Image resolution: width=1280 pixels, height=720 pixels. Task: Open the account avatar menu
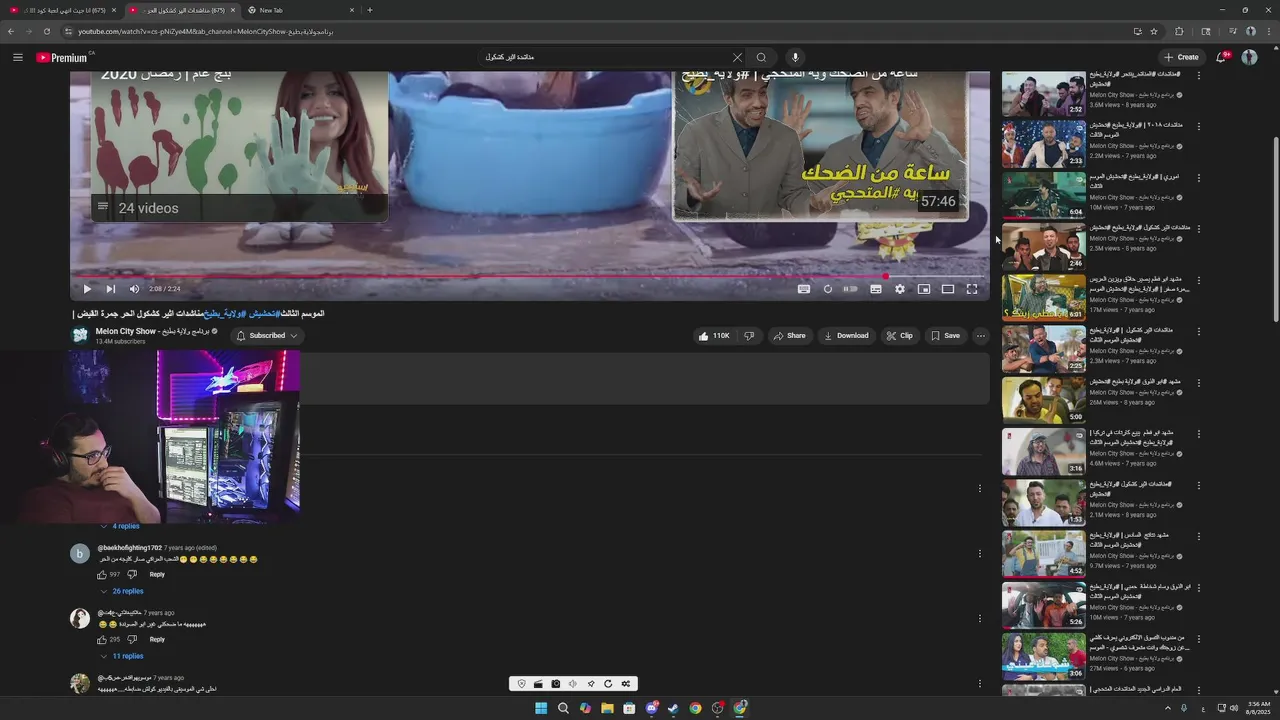[x=1249, y=57]
